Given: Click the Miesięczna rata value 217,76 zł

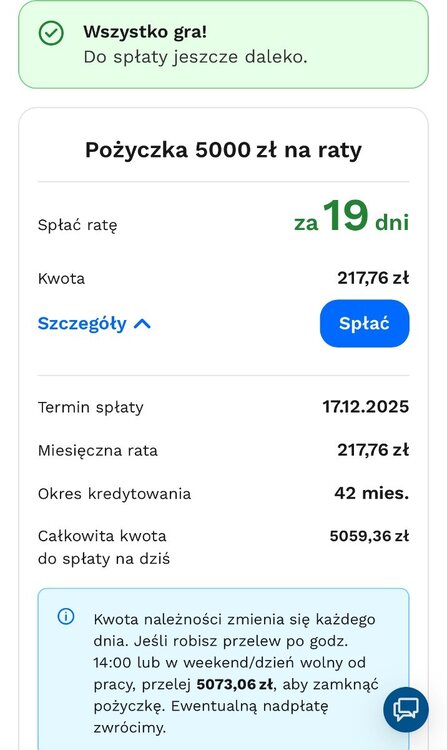Looking at the screenshot, I should click(x=373, y=450).
